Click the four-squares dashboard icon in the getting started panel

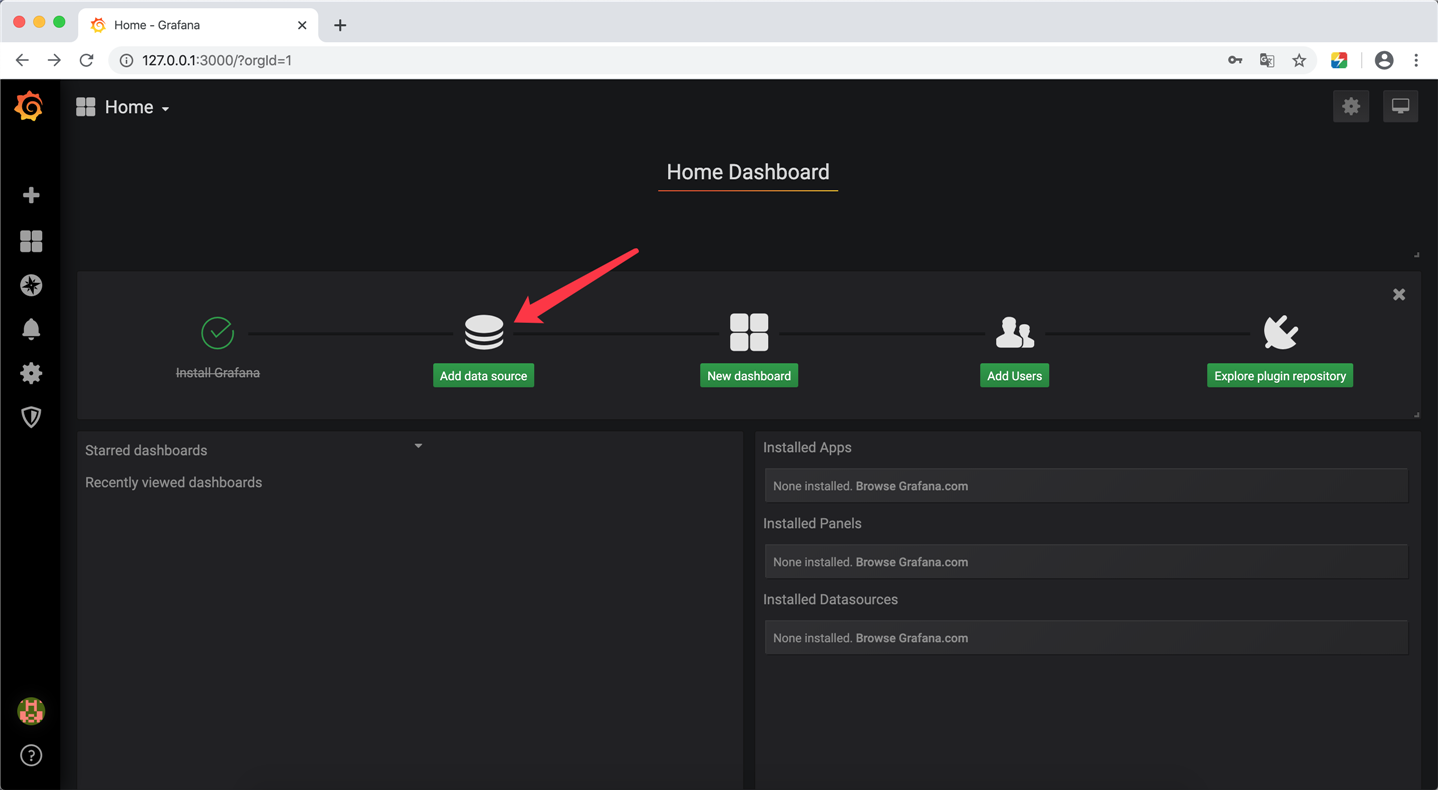click(x=749, y=332)
